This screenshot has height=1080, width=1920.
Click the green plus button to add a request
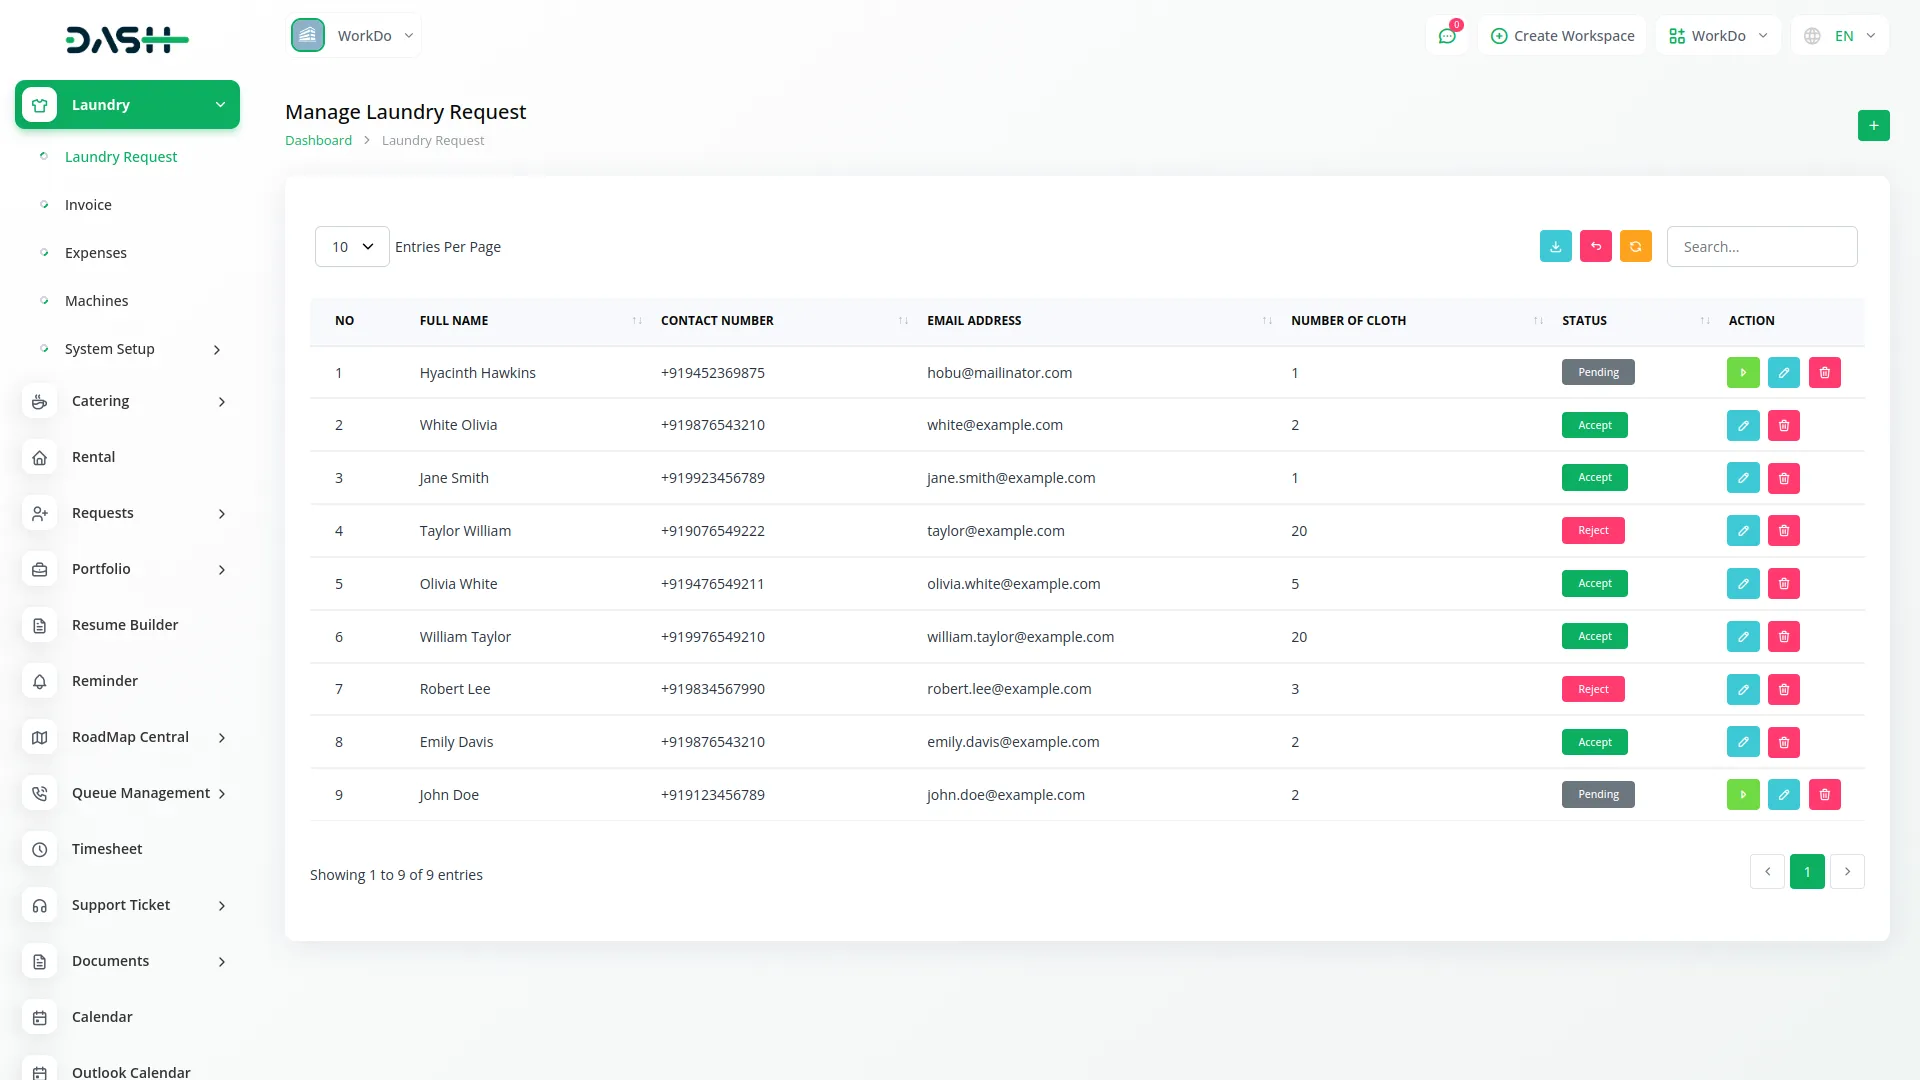1873,126
